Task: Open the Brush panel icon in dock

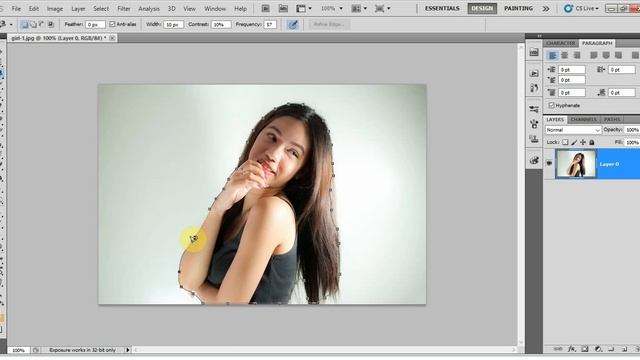Action: 534,124
